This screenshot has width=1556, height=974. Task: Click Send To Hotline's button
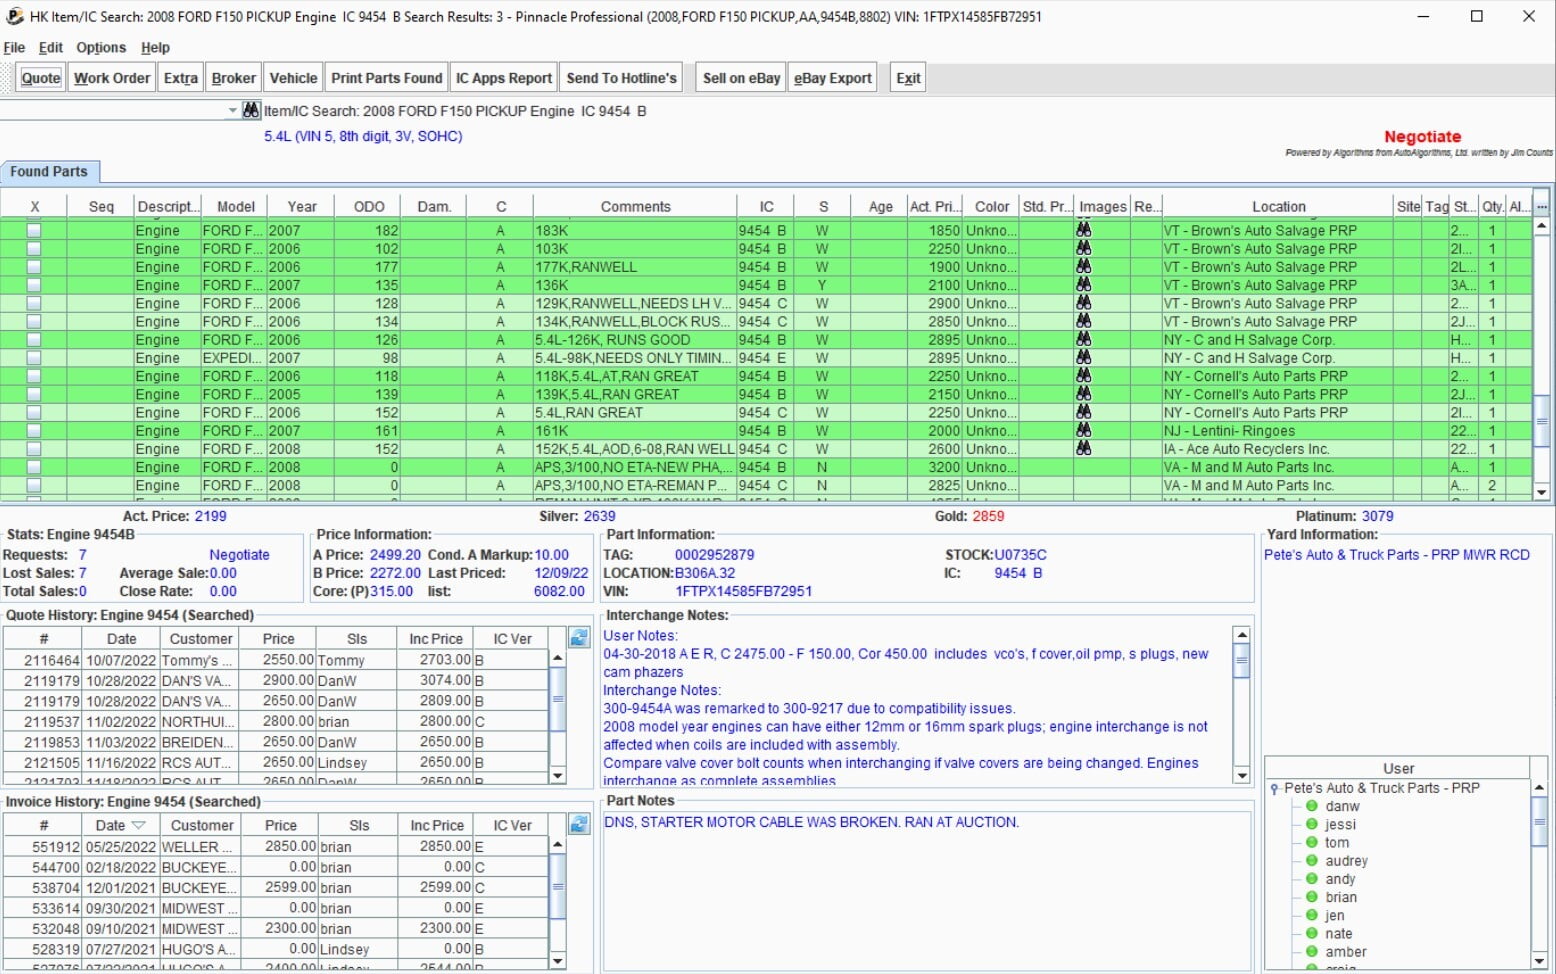pyautogui.click(x=622, y=78)
